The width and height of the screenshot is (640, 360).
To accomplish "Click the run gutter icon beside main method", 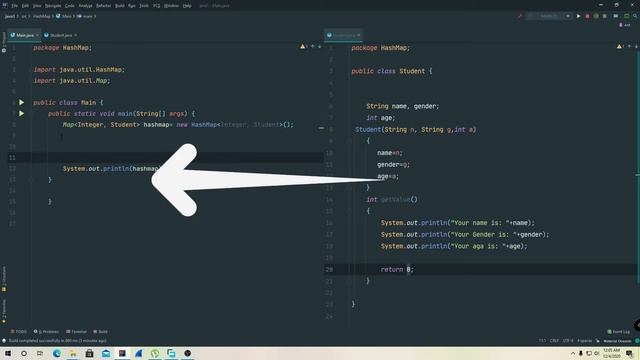I will 21,113.
